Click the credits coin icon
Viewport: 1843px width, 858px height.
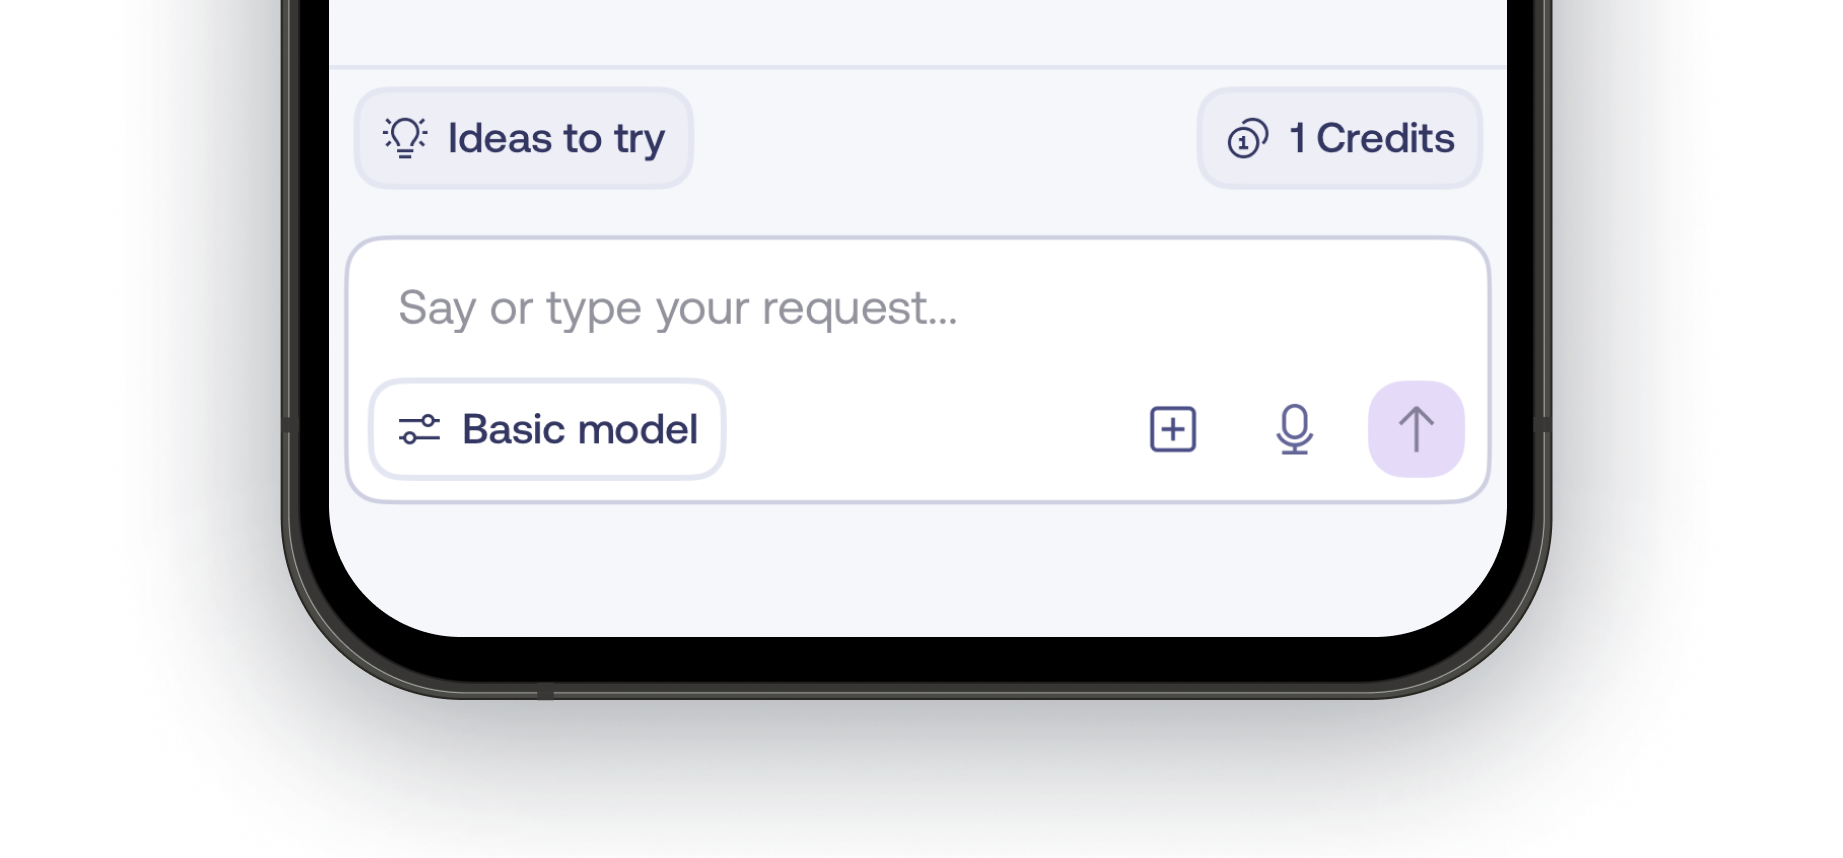coord(1247,139)
